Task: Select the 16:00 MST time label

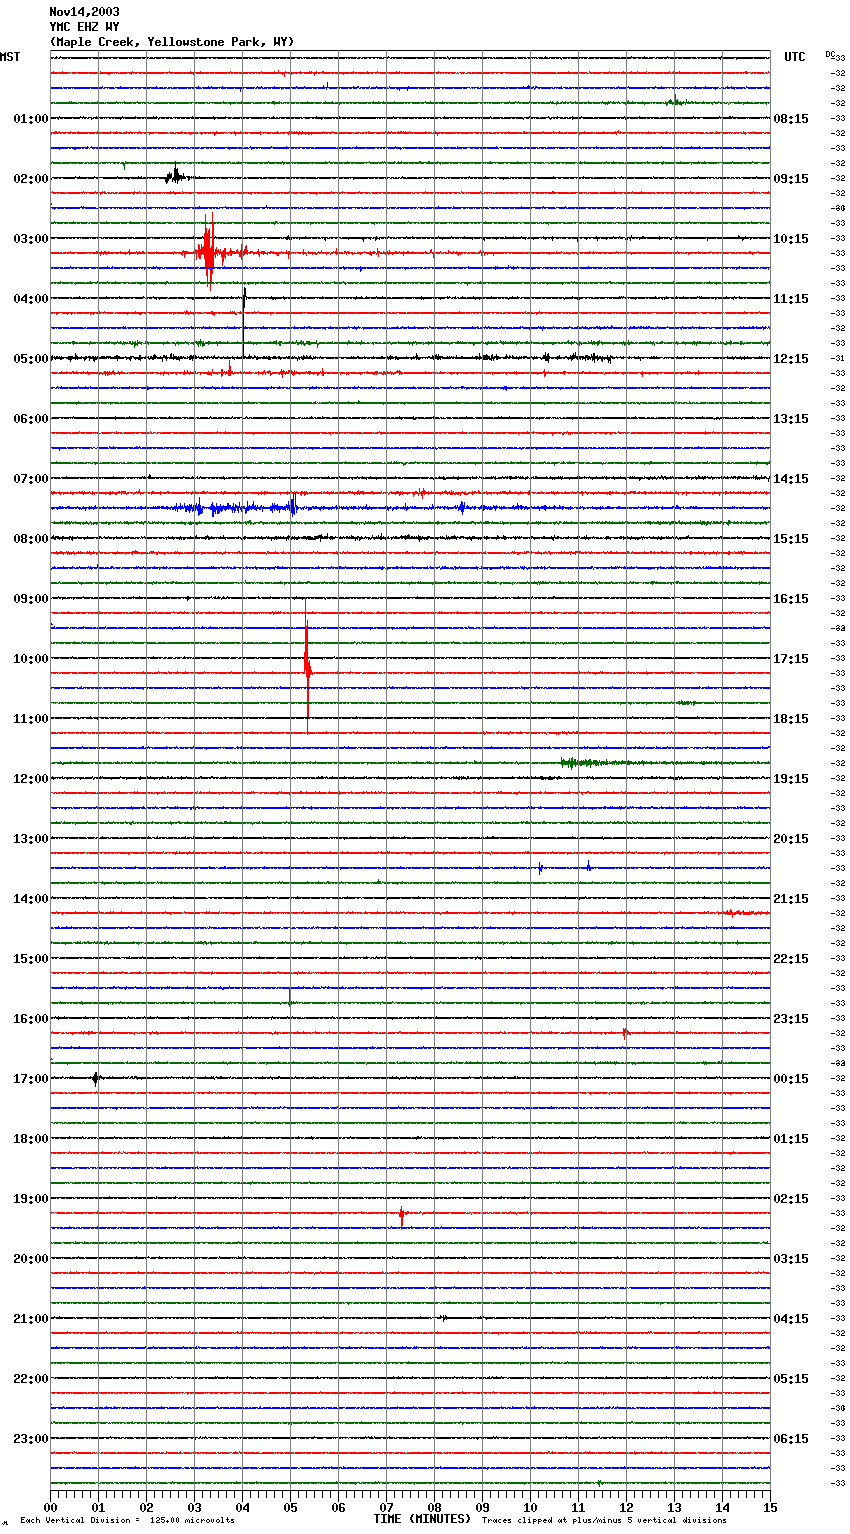Action: [x=30, y=1019]
